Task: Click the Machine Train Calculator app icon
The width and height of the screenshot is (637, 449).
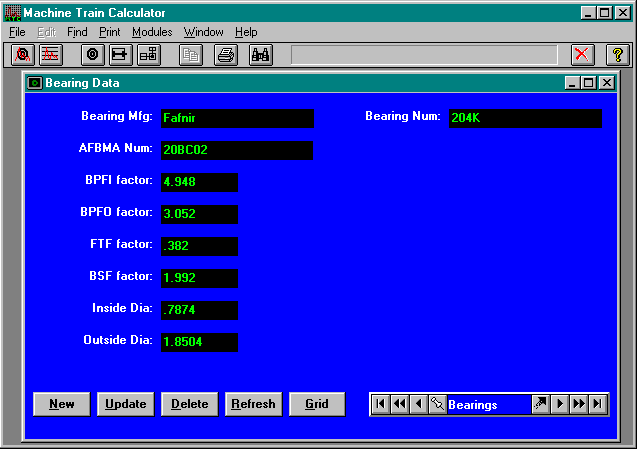Action: tap(13, 13)
